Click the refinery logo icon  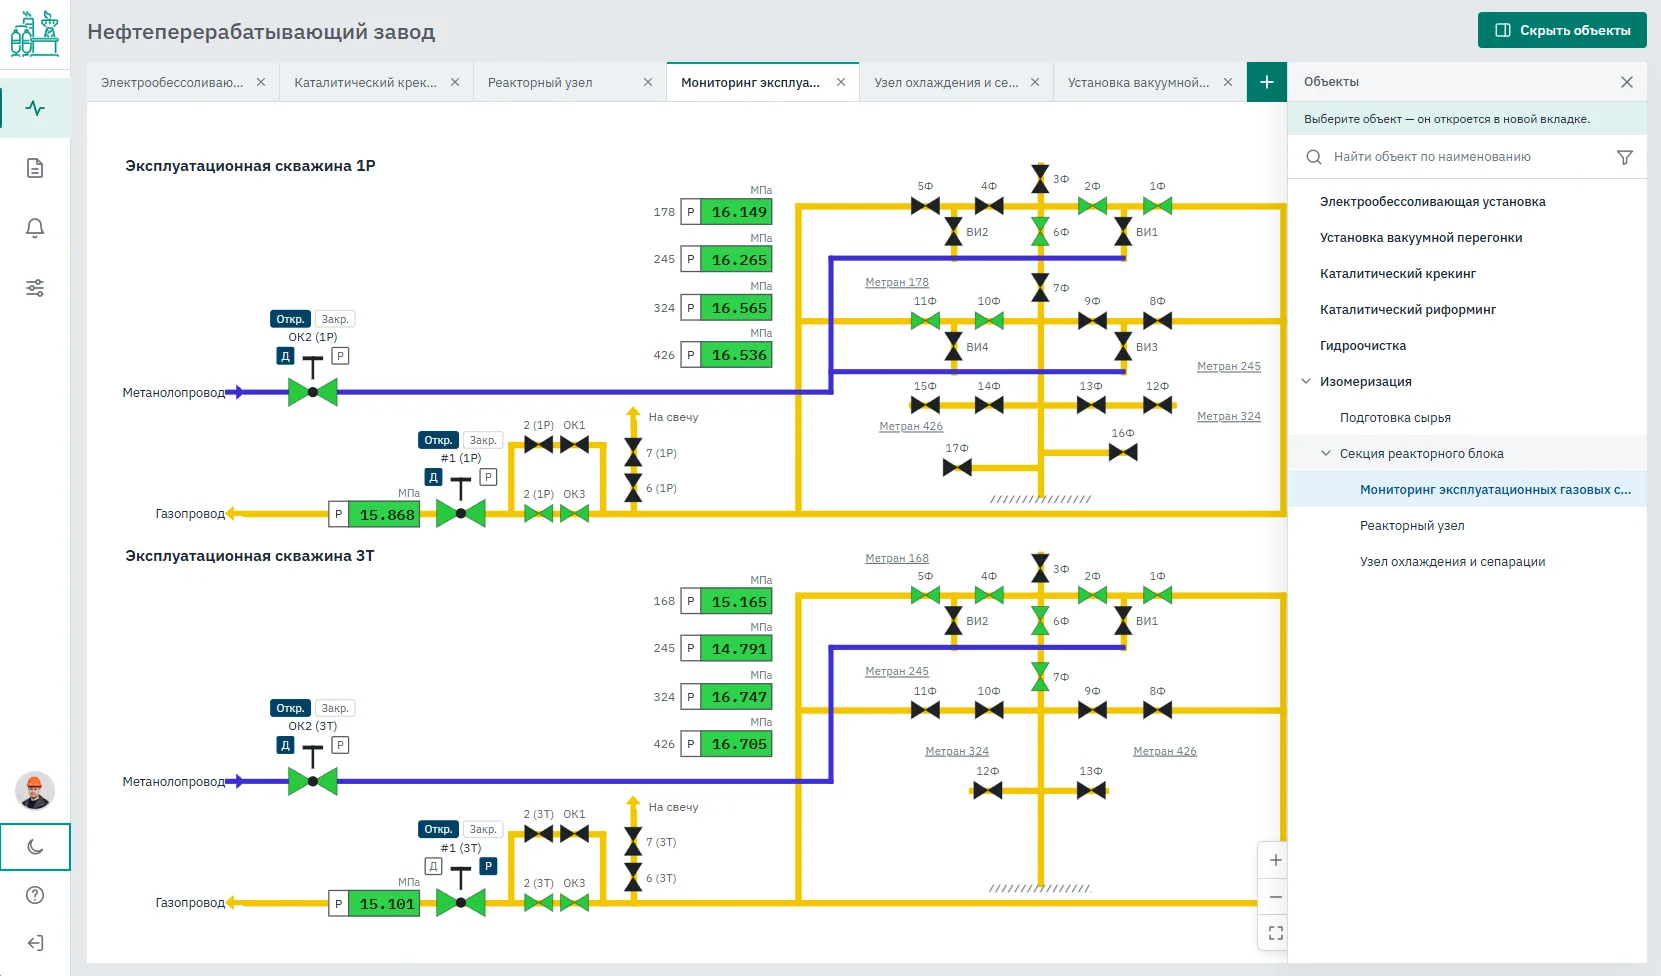coord(35,33)
